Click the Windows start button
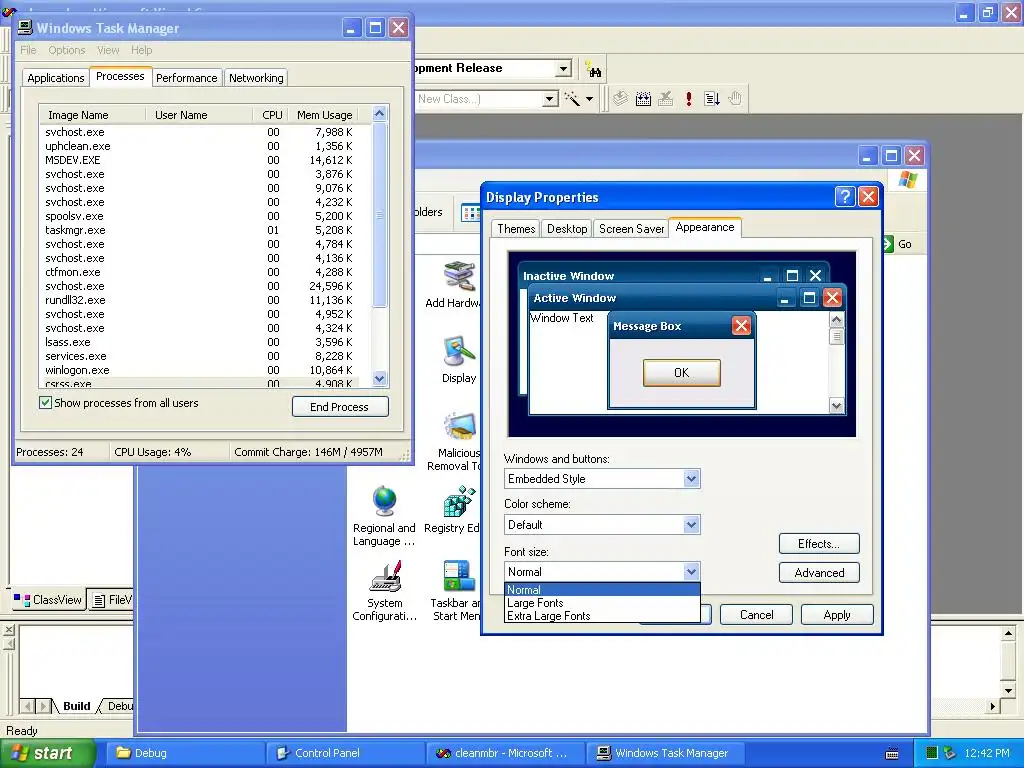1024x768 pixels. pyautogui.click(x=47, y=753)
